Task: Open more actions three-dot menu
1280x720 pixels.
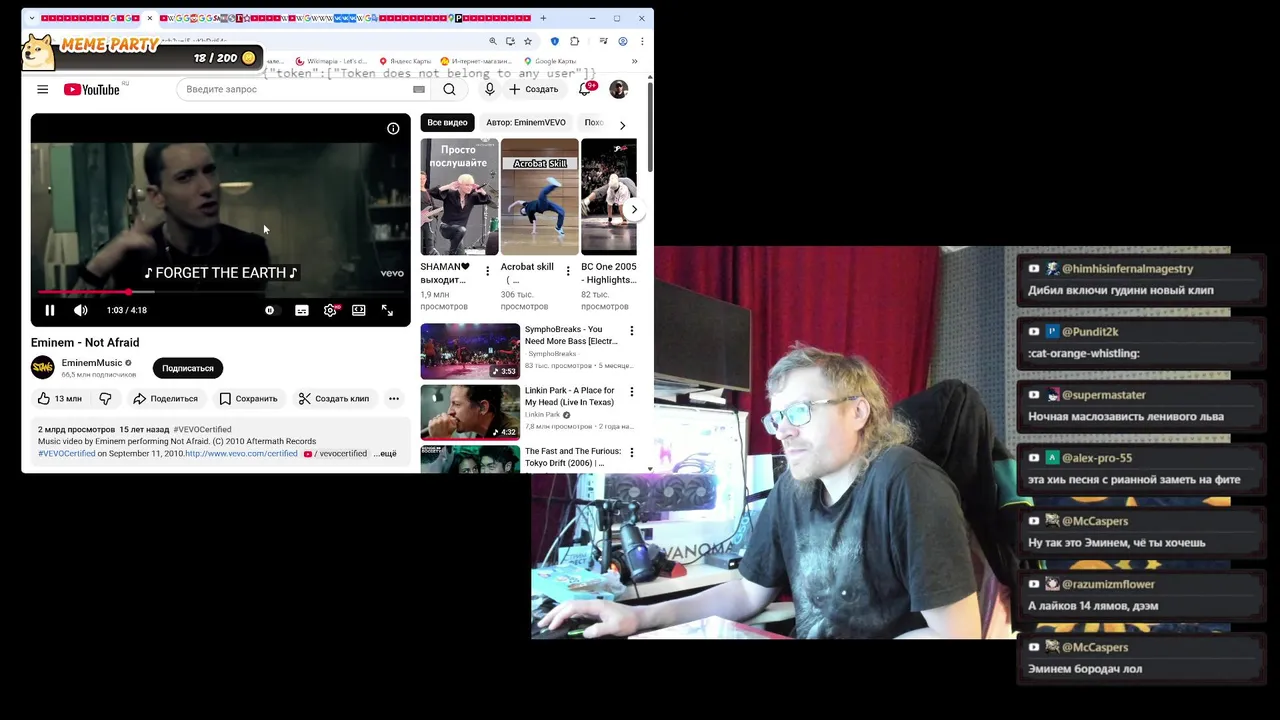Action: pos(394,399)
